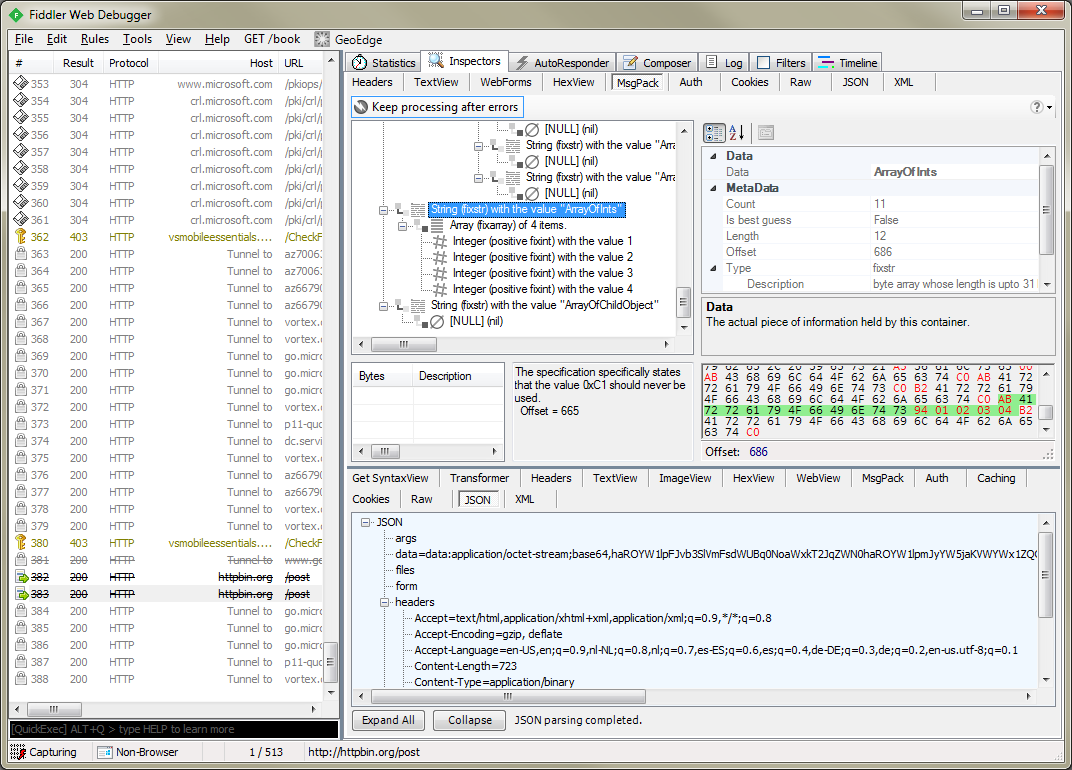
Task: Open the WebForms request inspector tab
Action: pos(505,82)
